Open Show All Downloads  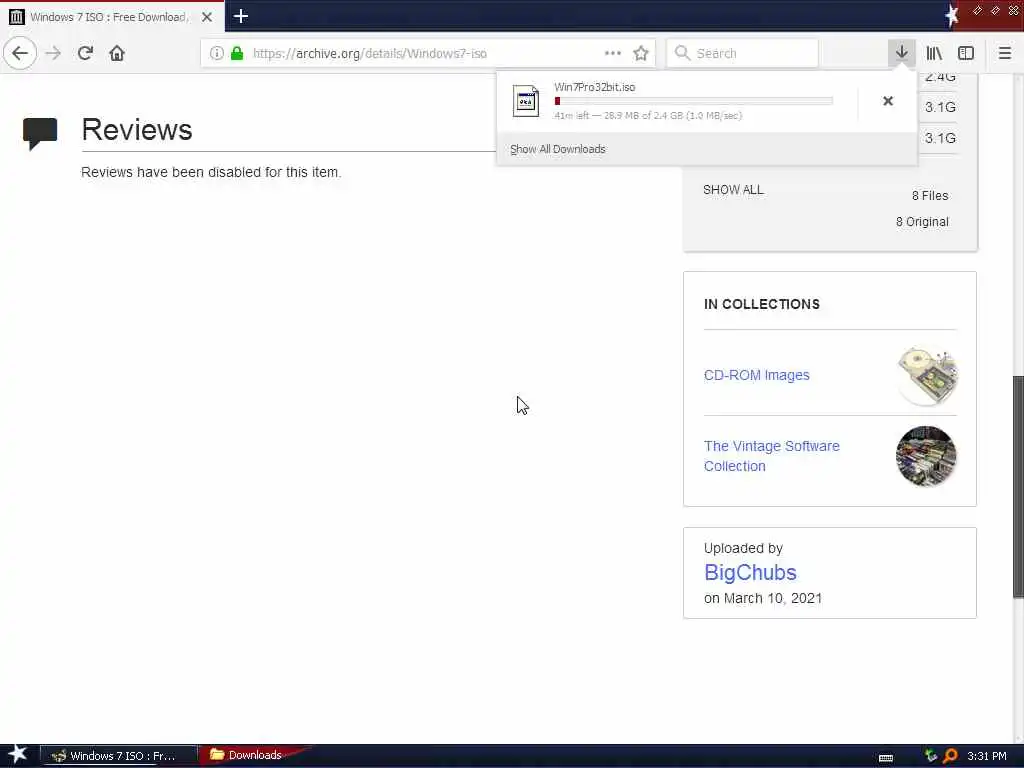pos(558,149)
